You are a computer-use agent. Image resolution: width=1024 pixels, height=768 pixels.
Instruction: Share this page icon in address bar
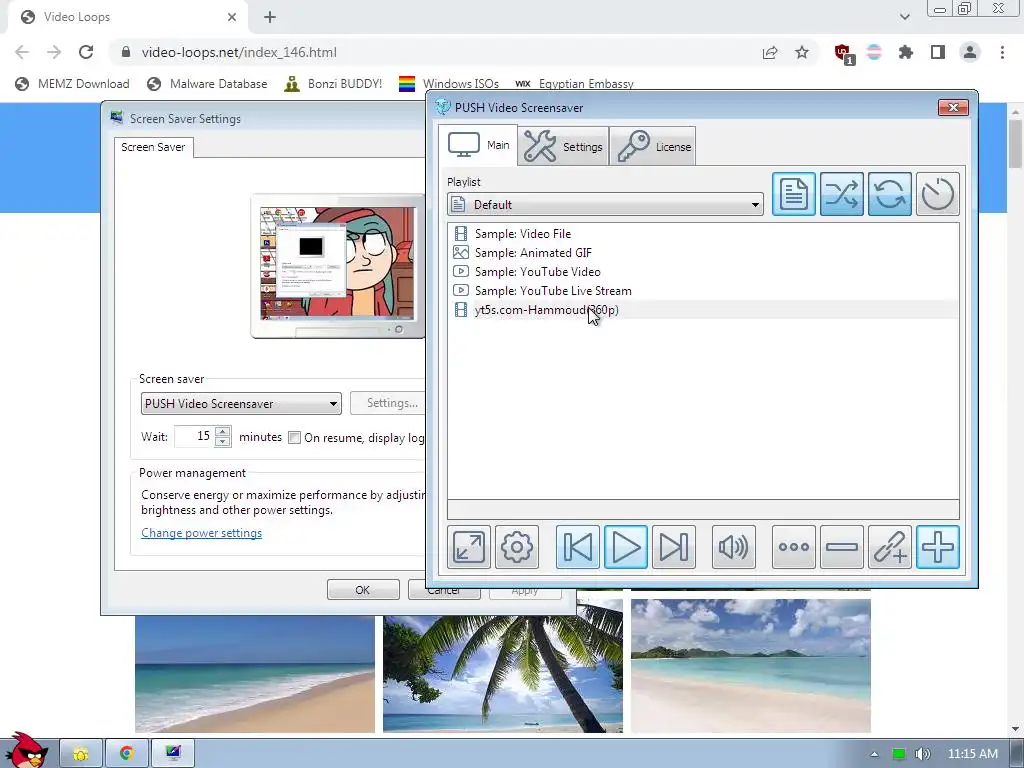(770, 52)
